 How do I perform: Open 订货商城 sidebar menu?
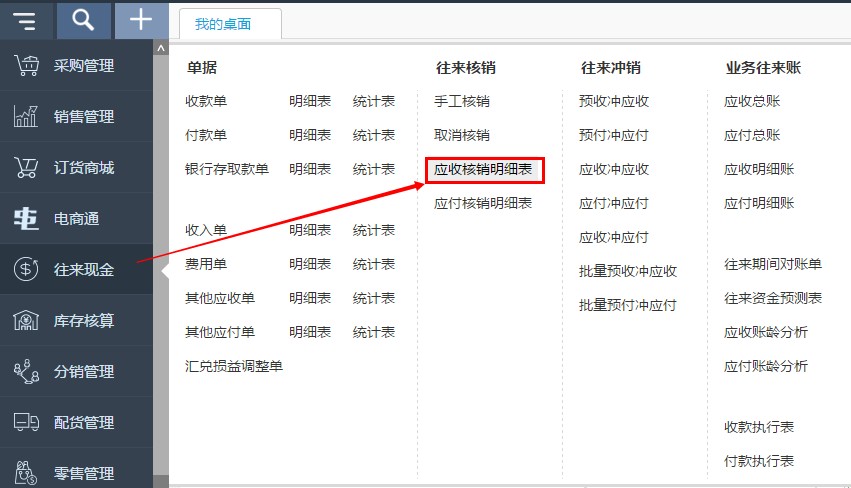[x=77, y=168]
